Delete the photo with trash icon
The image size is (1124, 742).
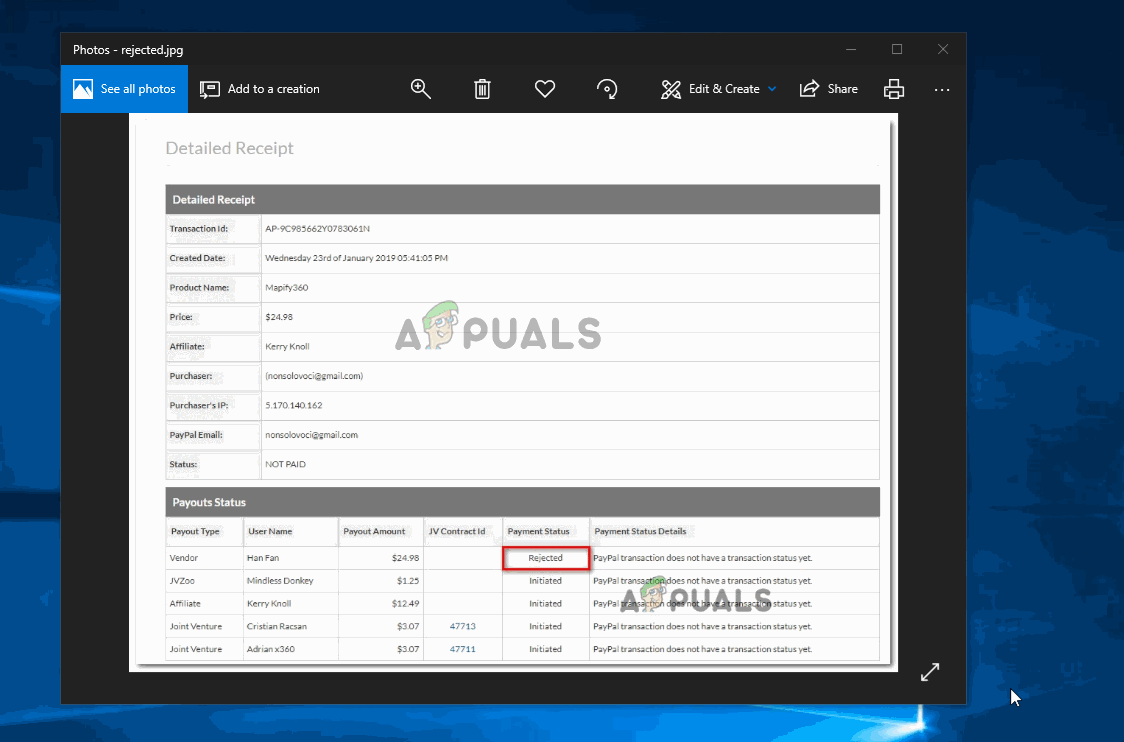pyautogui.click(x=482, y=89)
